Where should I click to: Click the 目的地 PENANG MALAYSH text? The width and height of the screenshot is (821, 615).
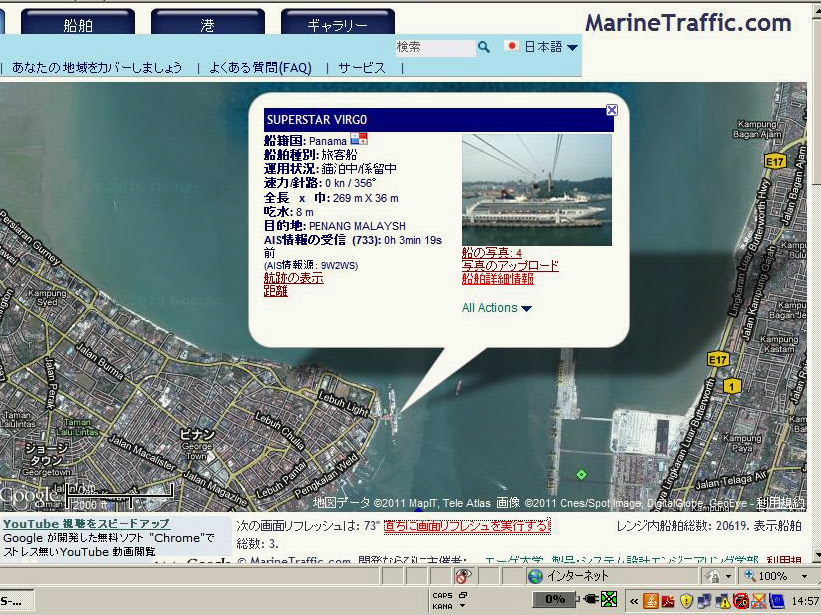click(335, 226)
